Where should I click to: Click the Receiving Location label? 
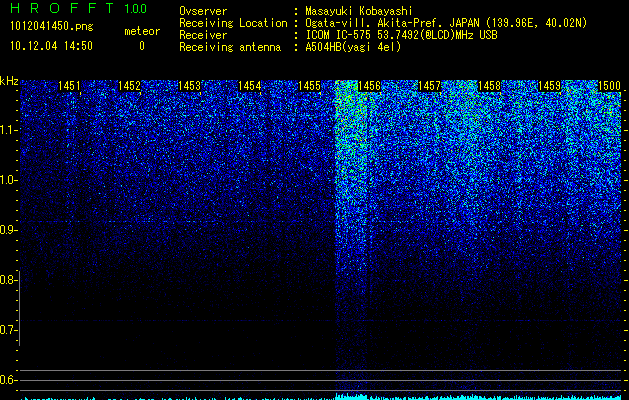[233, 23]
